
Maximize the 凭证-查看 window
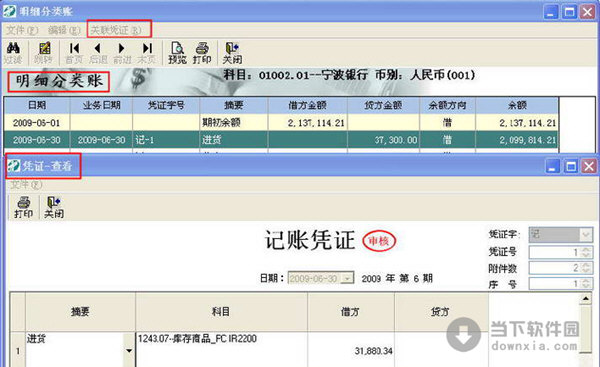point(571,166)
